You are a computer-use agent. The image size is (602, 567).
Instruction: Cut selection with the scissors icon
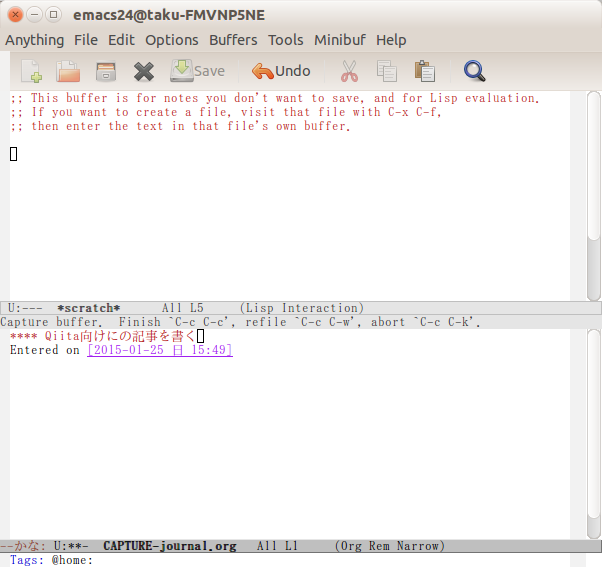click(x=349, y=71)
